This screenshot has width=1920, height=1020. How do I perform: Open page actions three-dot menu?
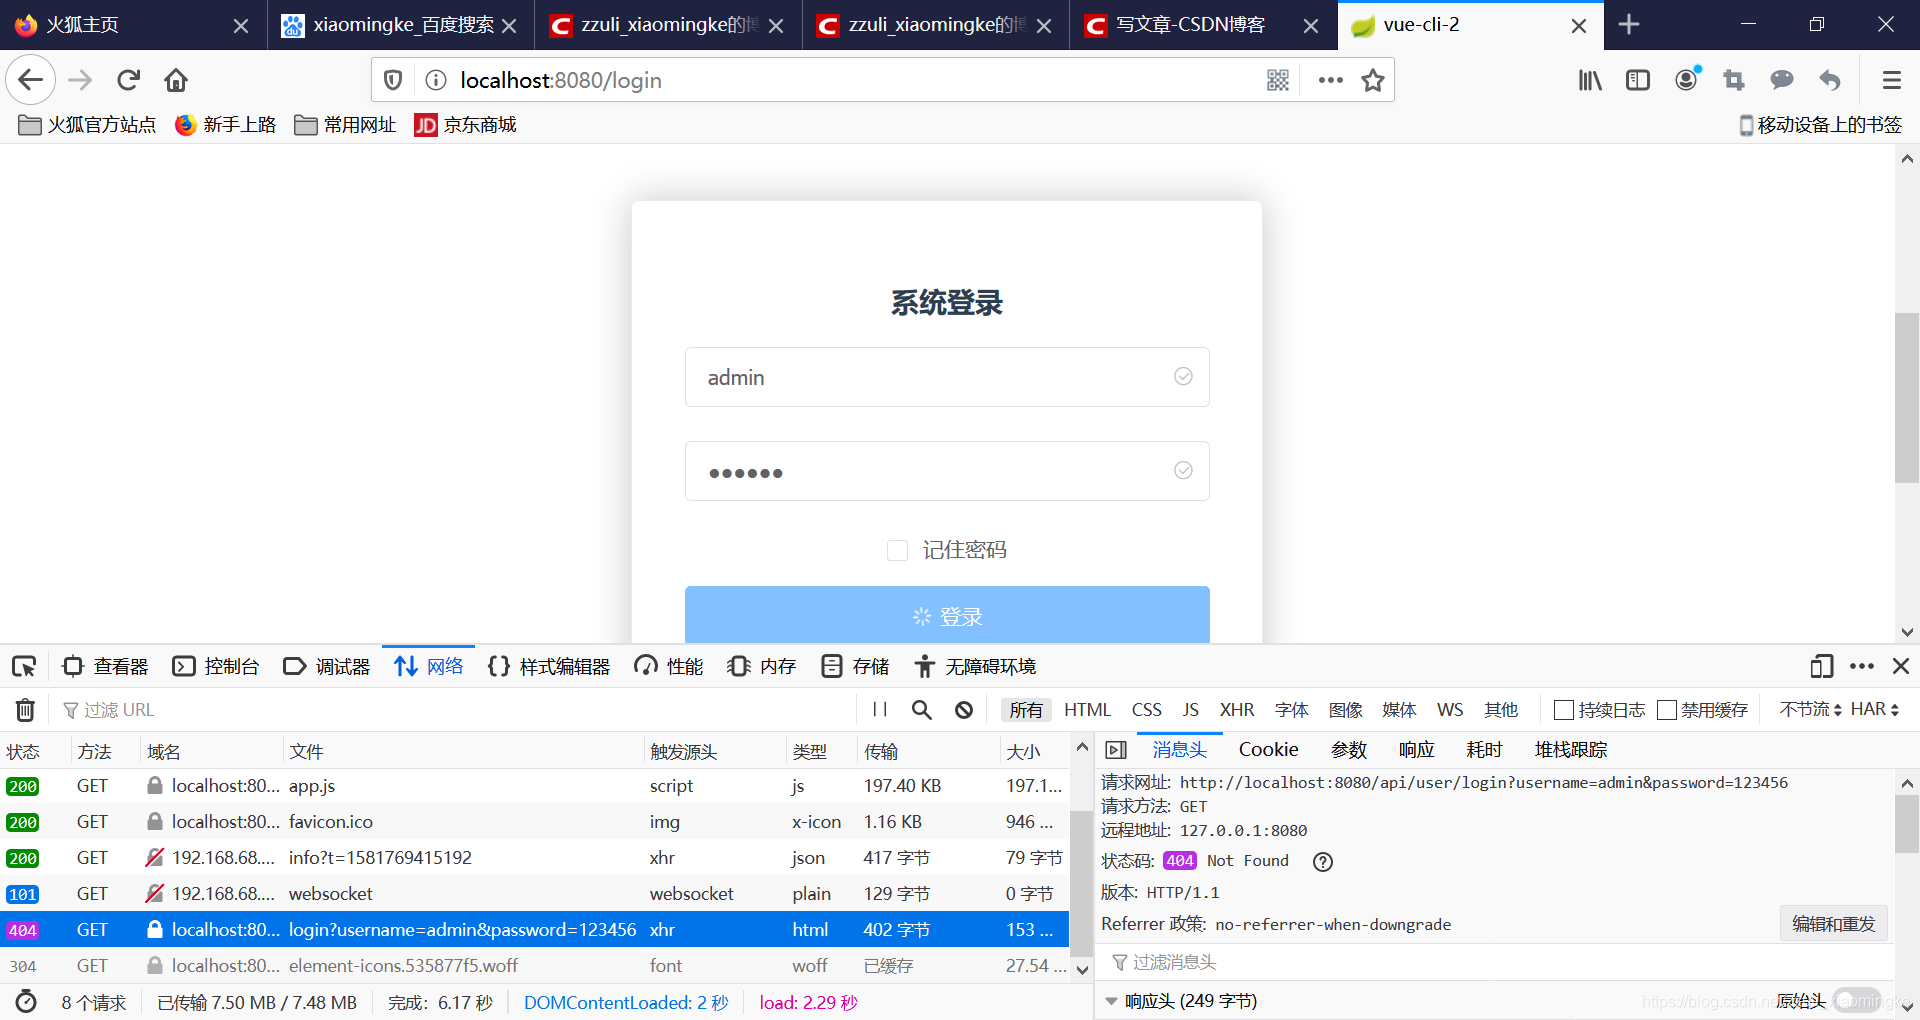(x=1330, y=80)
